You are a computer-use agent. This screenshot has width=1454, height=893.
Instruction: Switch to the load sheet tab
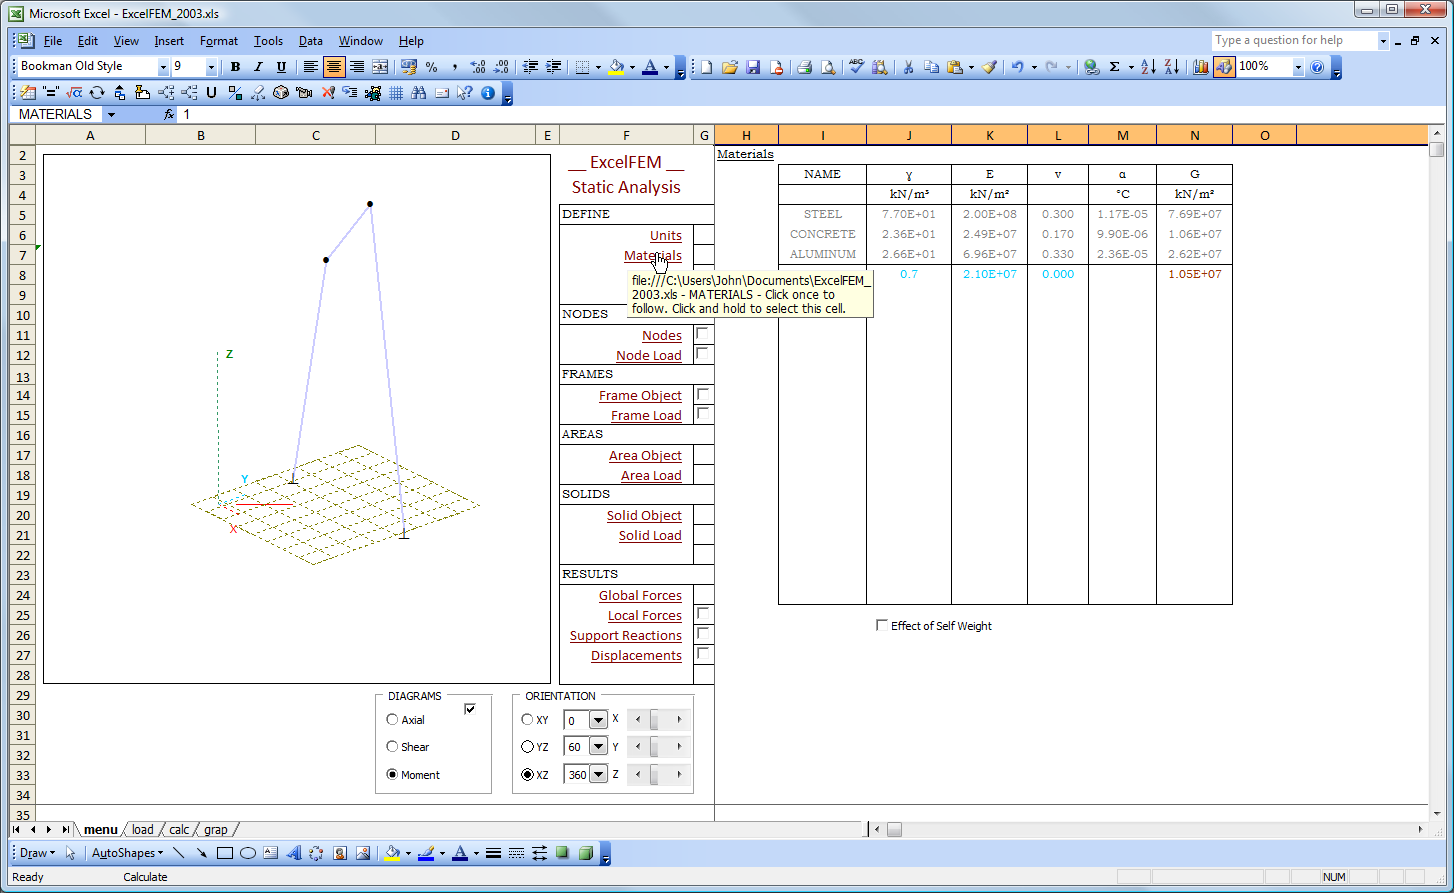point(143,830)
